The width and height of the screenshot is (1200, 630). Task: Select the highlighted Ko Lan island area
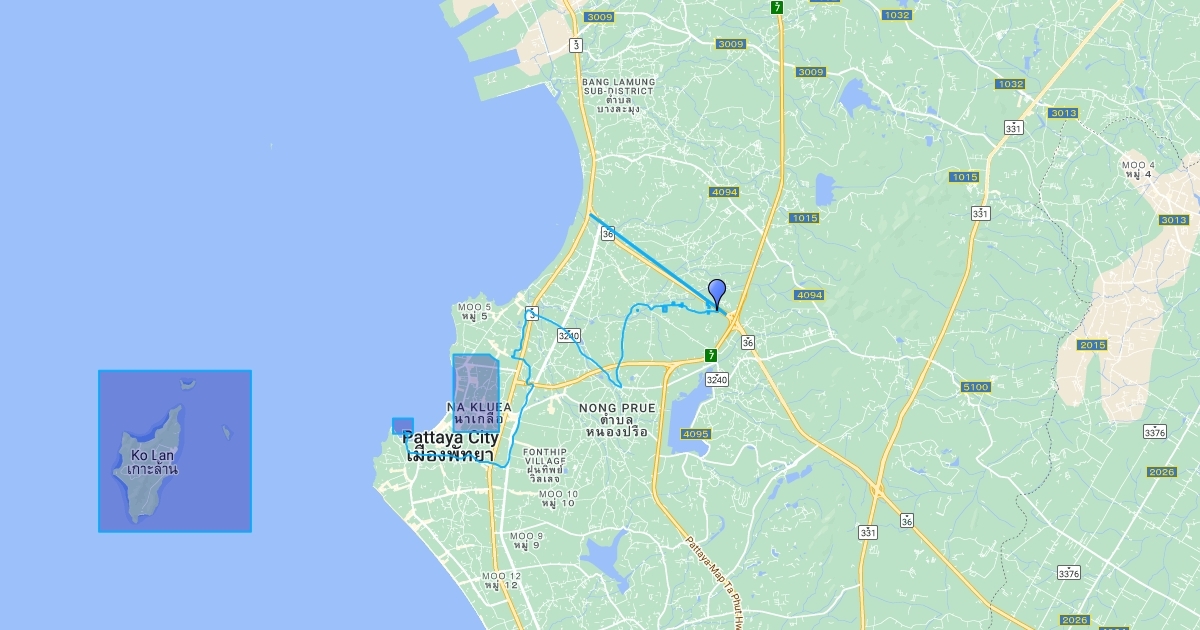[x=175, y=451]
